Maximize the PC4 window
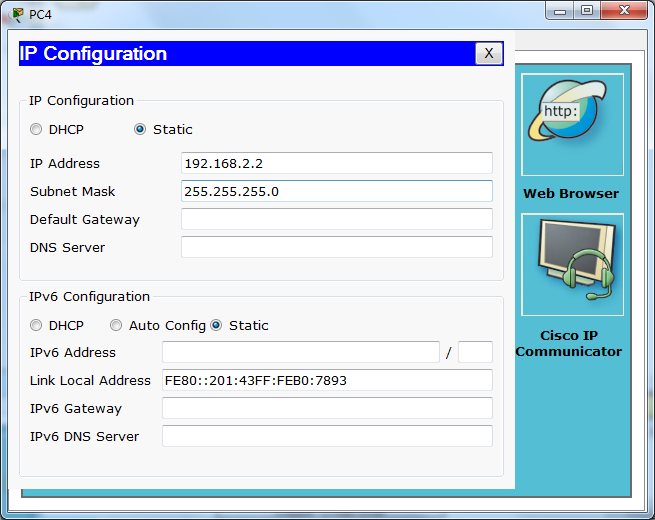 tap(587, 11)
